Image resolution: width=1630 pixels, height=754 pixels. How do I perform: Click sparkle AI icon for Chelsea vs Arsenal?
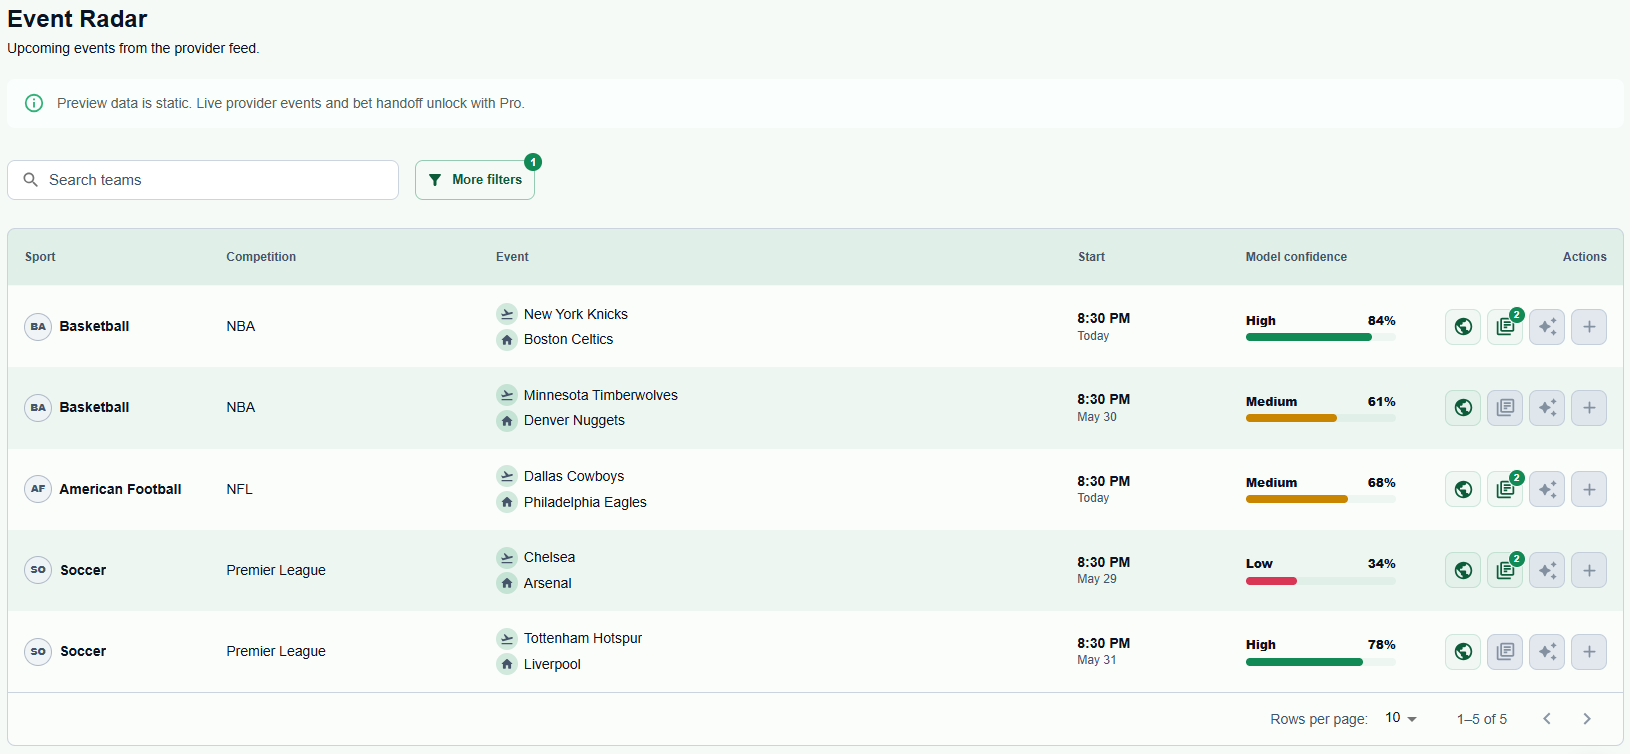point(1547,570)
